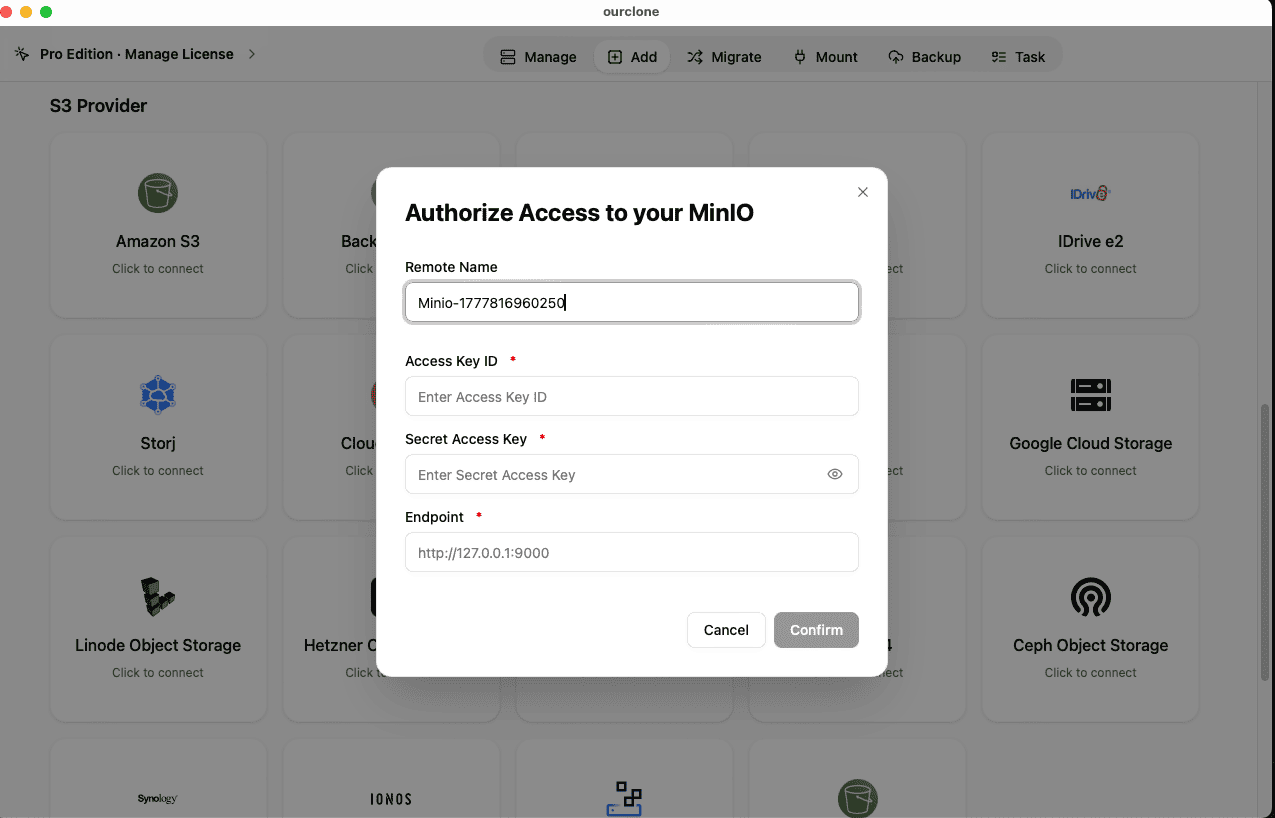Click the bottom green bucket provider icon
Viewport: 1275px width, 818px height.
[857, 798]
